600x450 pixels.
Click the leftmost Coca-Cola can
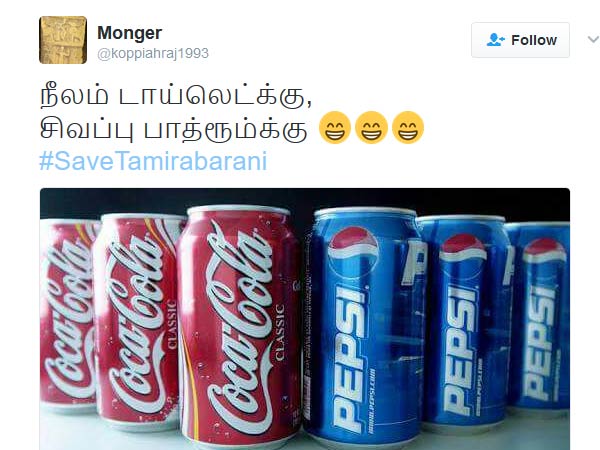click(67, 316)
